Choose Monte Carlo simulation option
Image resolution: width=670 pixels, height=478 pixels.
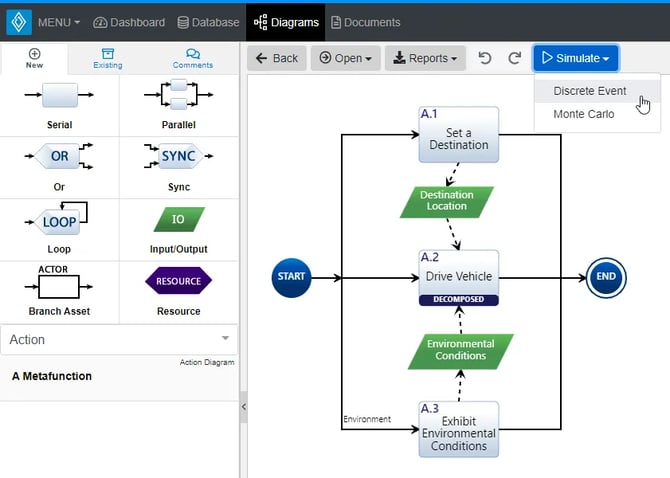point(597,114)
